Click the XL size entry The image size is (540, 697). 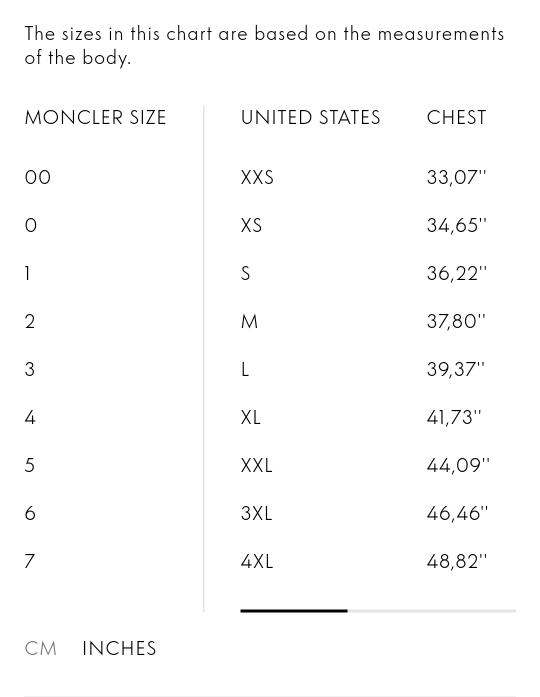250,417
